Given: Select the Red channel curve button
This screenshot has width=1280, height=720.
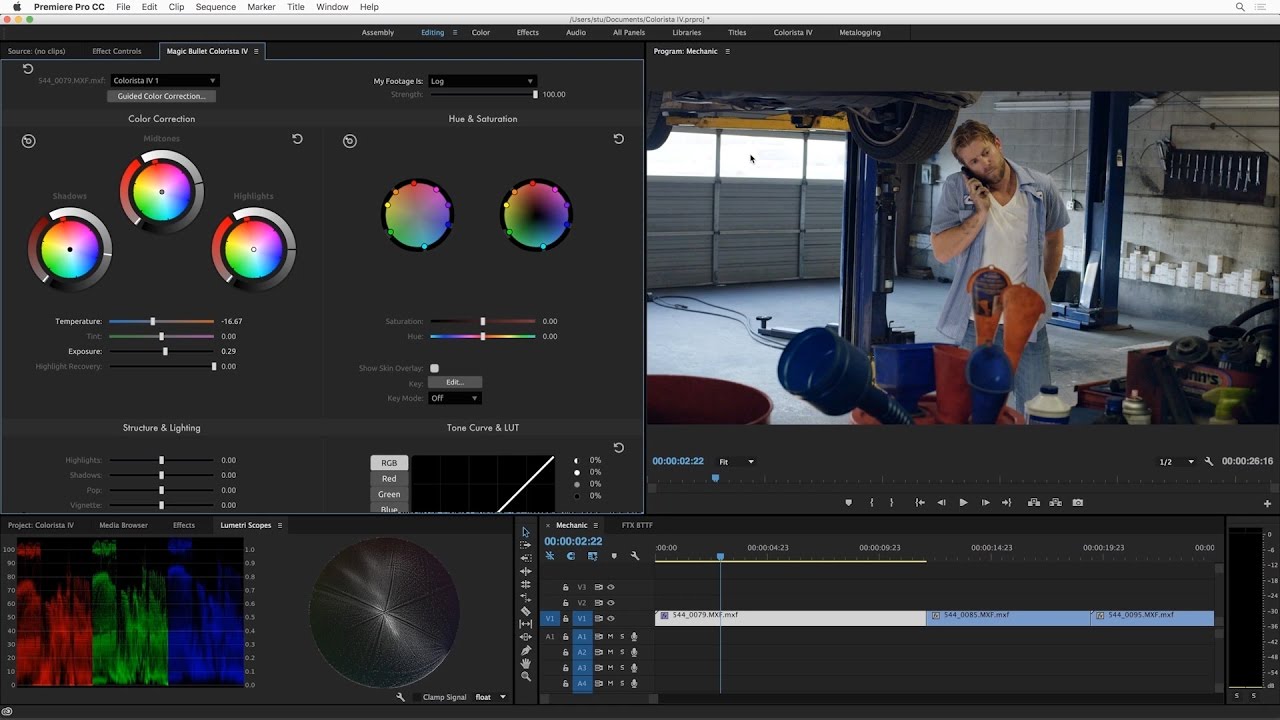Looking at the screenshot, I should click(x=389, y=479).
